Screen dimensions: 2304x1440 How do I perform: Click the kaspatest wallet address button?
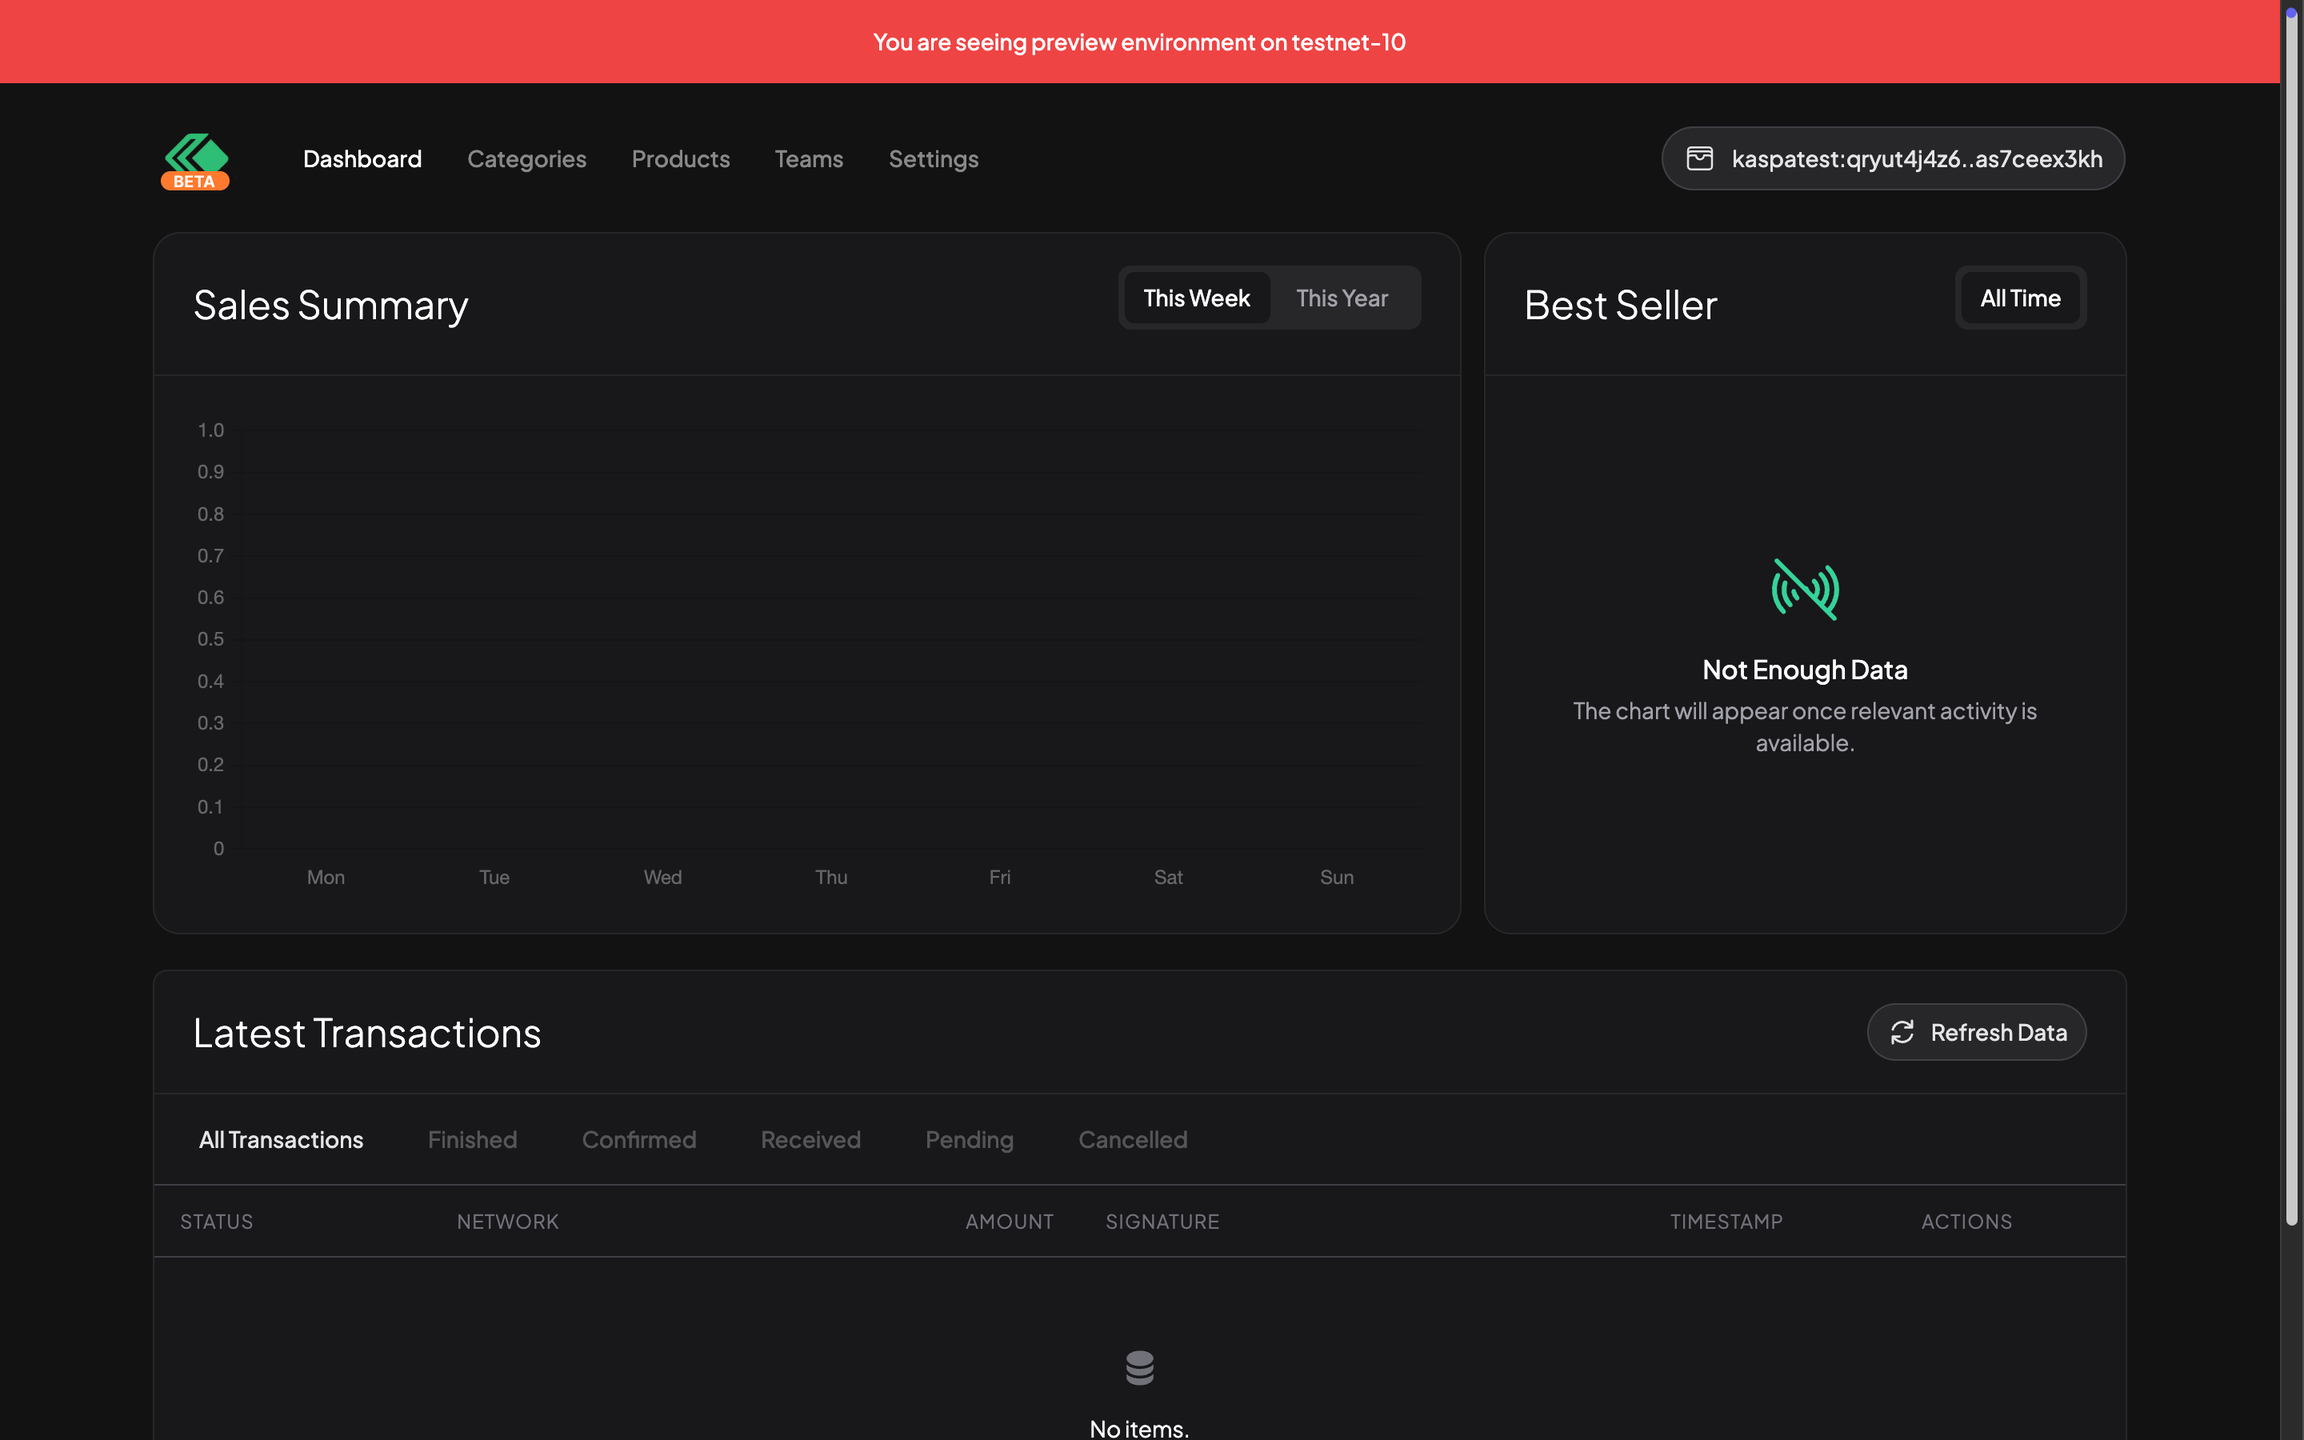(1915, 158)
